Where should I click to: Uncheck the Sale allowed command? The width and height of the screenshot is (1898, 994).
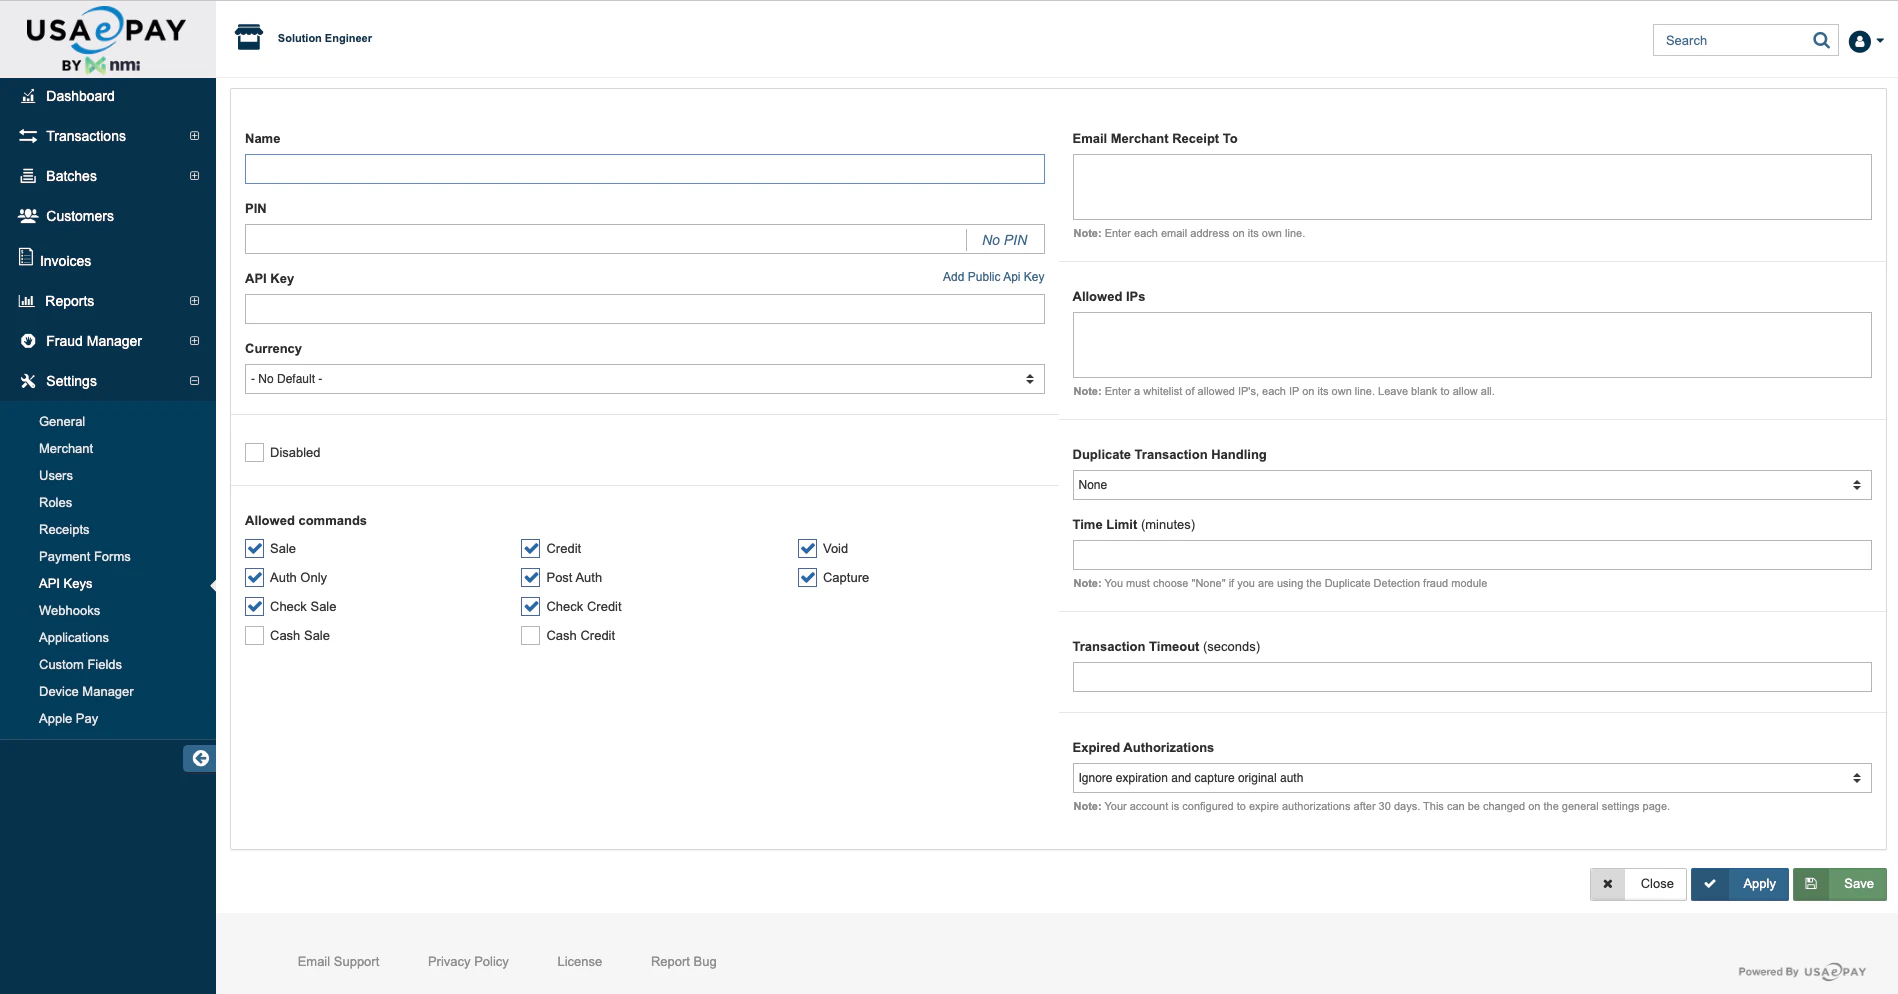(x=254, y=548)
